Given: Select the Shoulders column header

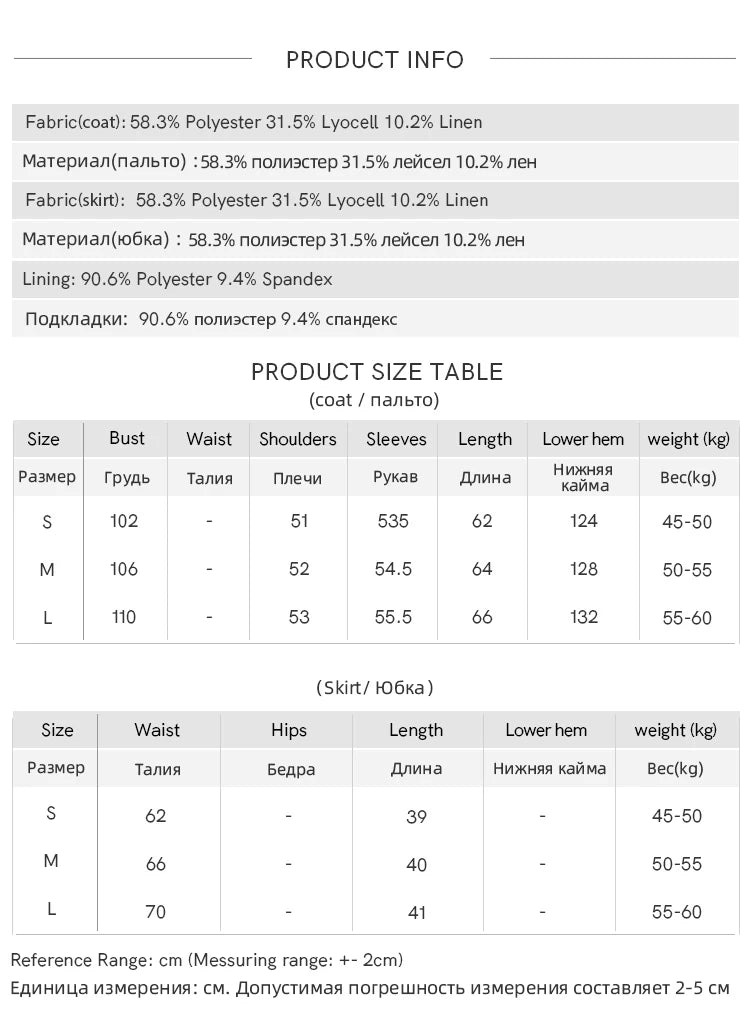Looking at the screenshot, I should 298,439.
